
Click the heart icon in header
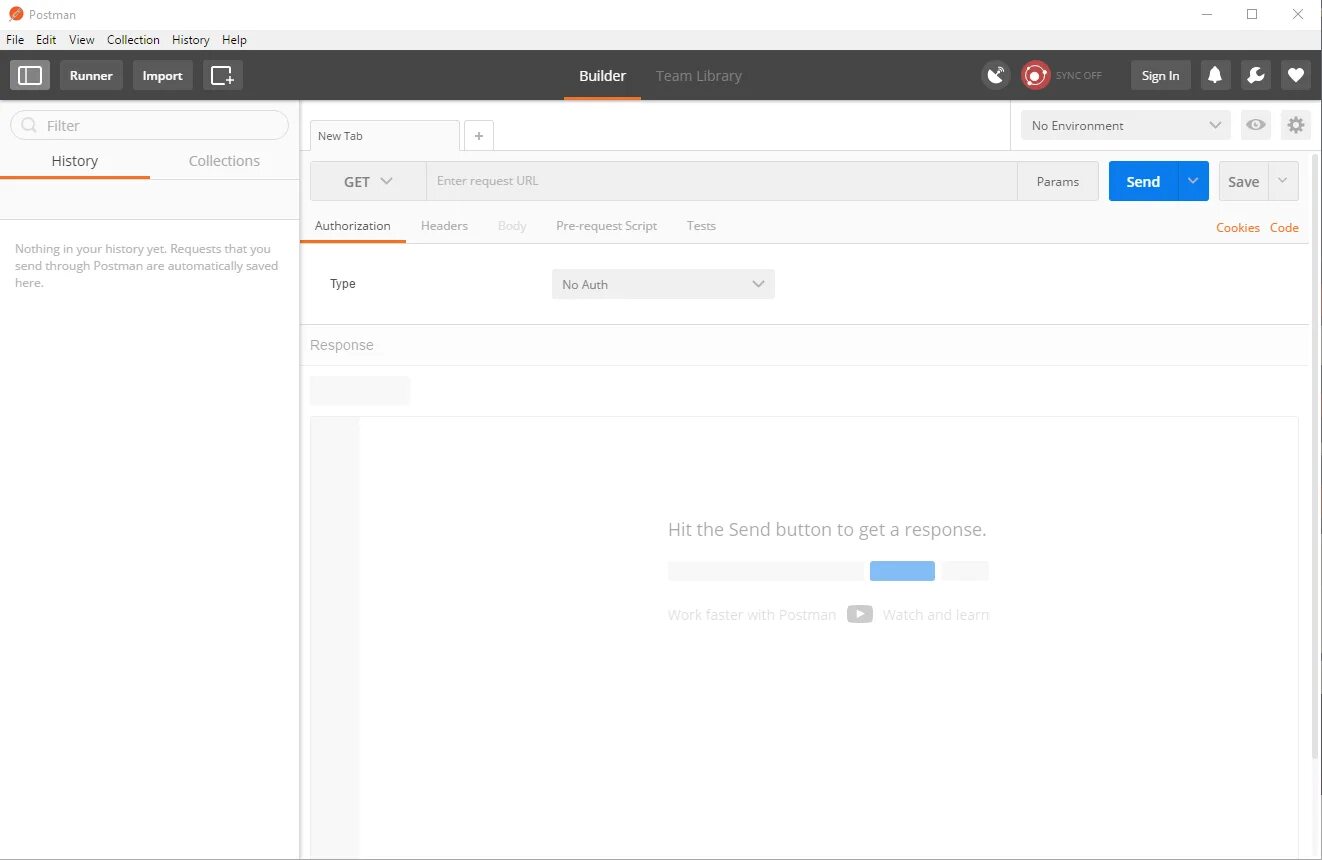pyautogui.click(x=1296, y=75)
